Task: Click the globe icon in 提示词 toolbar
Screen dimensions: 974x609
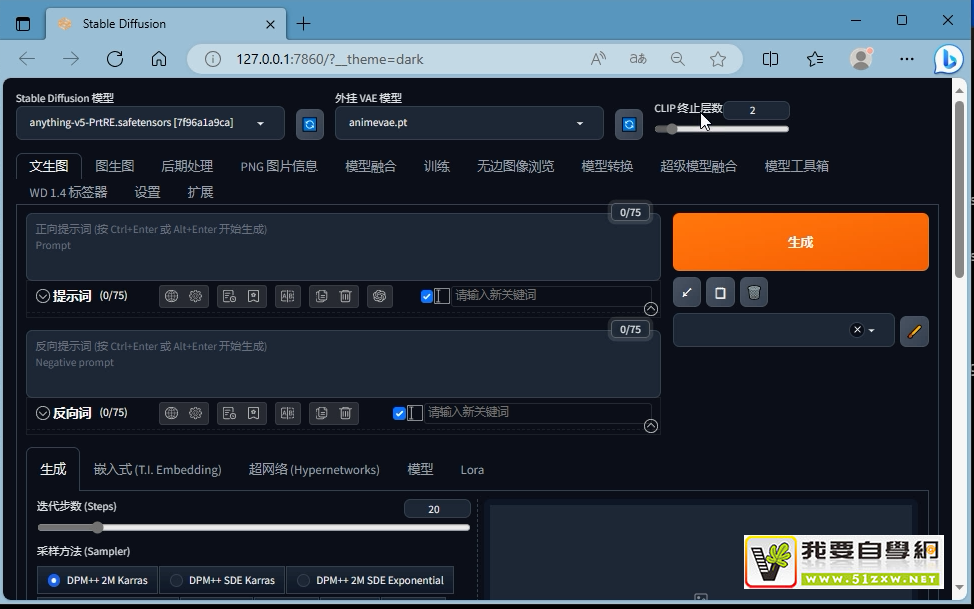Action: click(x=171, y=296)
